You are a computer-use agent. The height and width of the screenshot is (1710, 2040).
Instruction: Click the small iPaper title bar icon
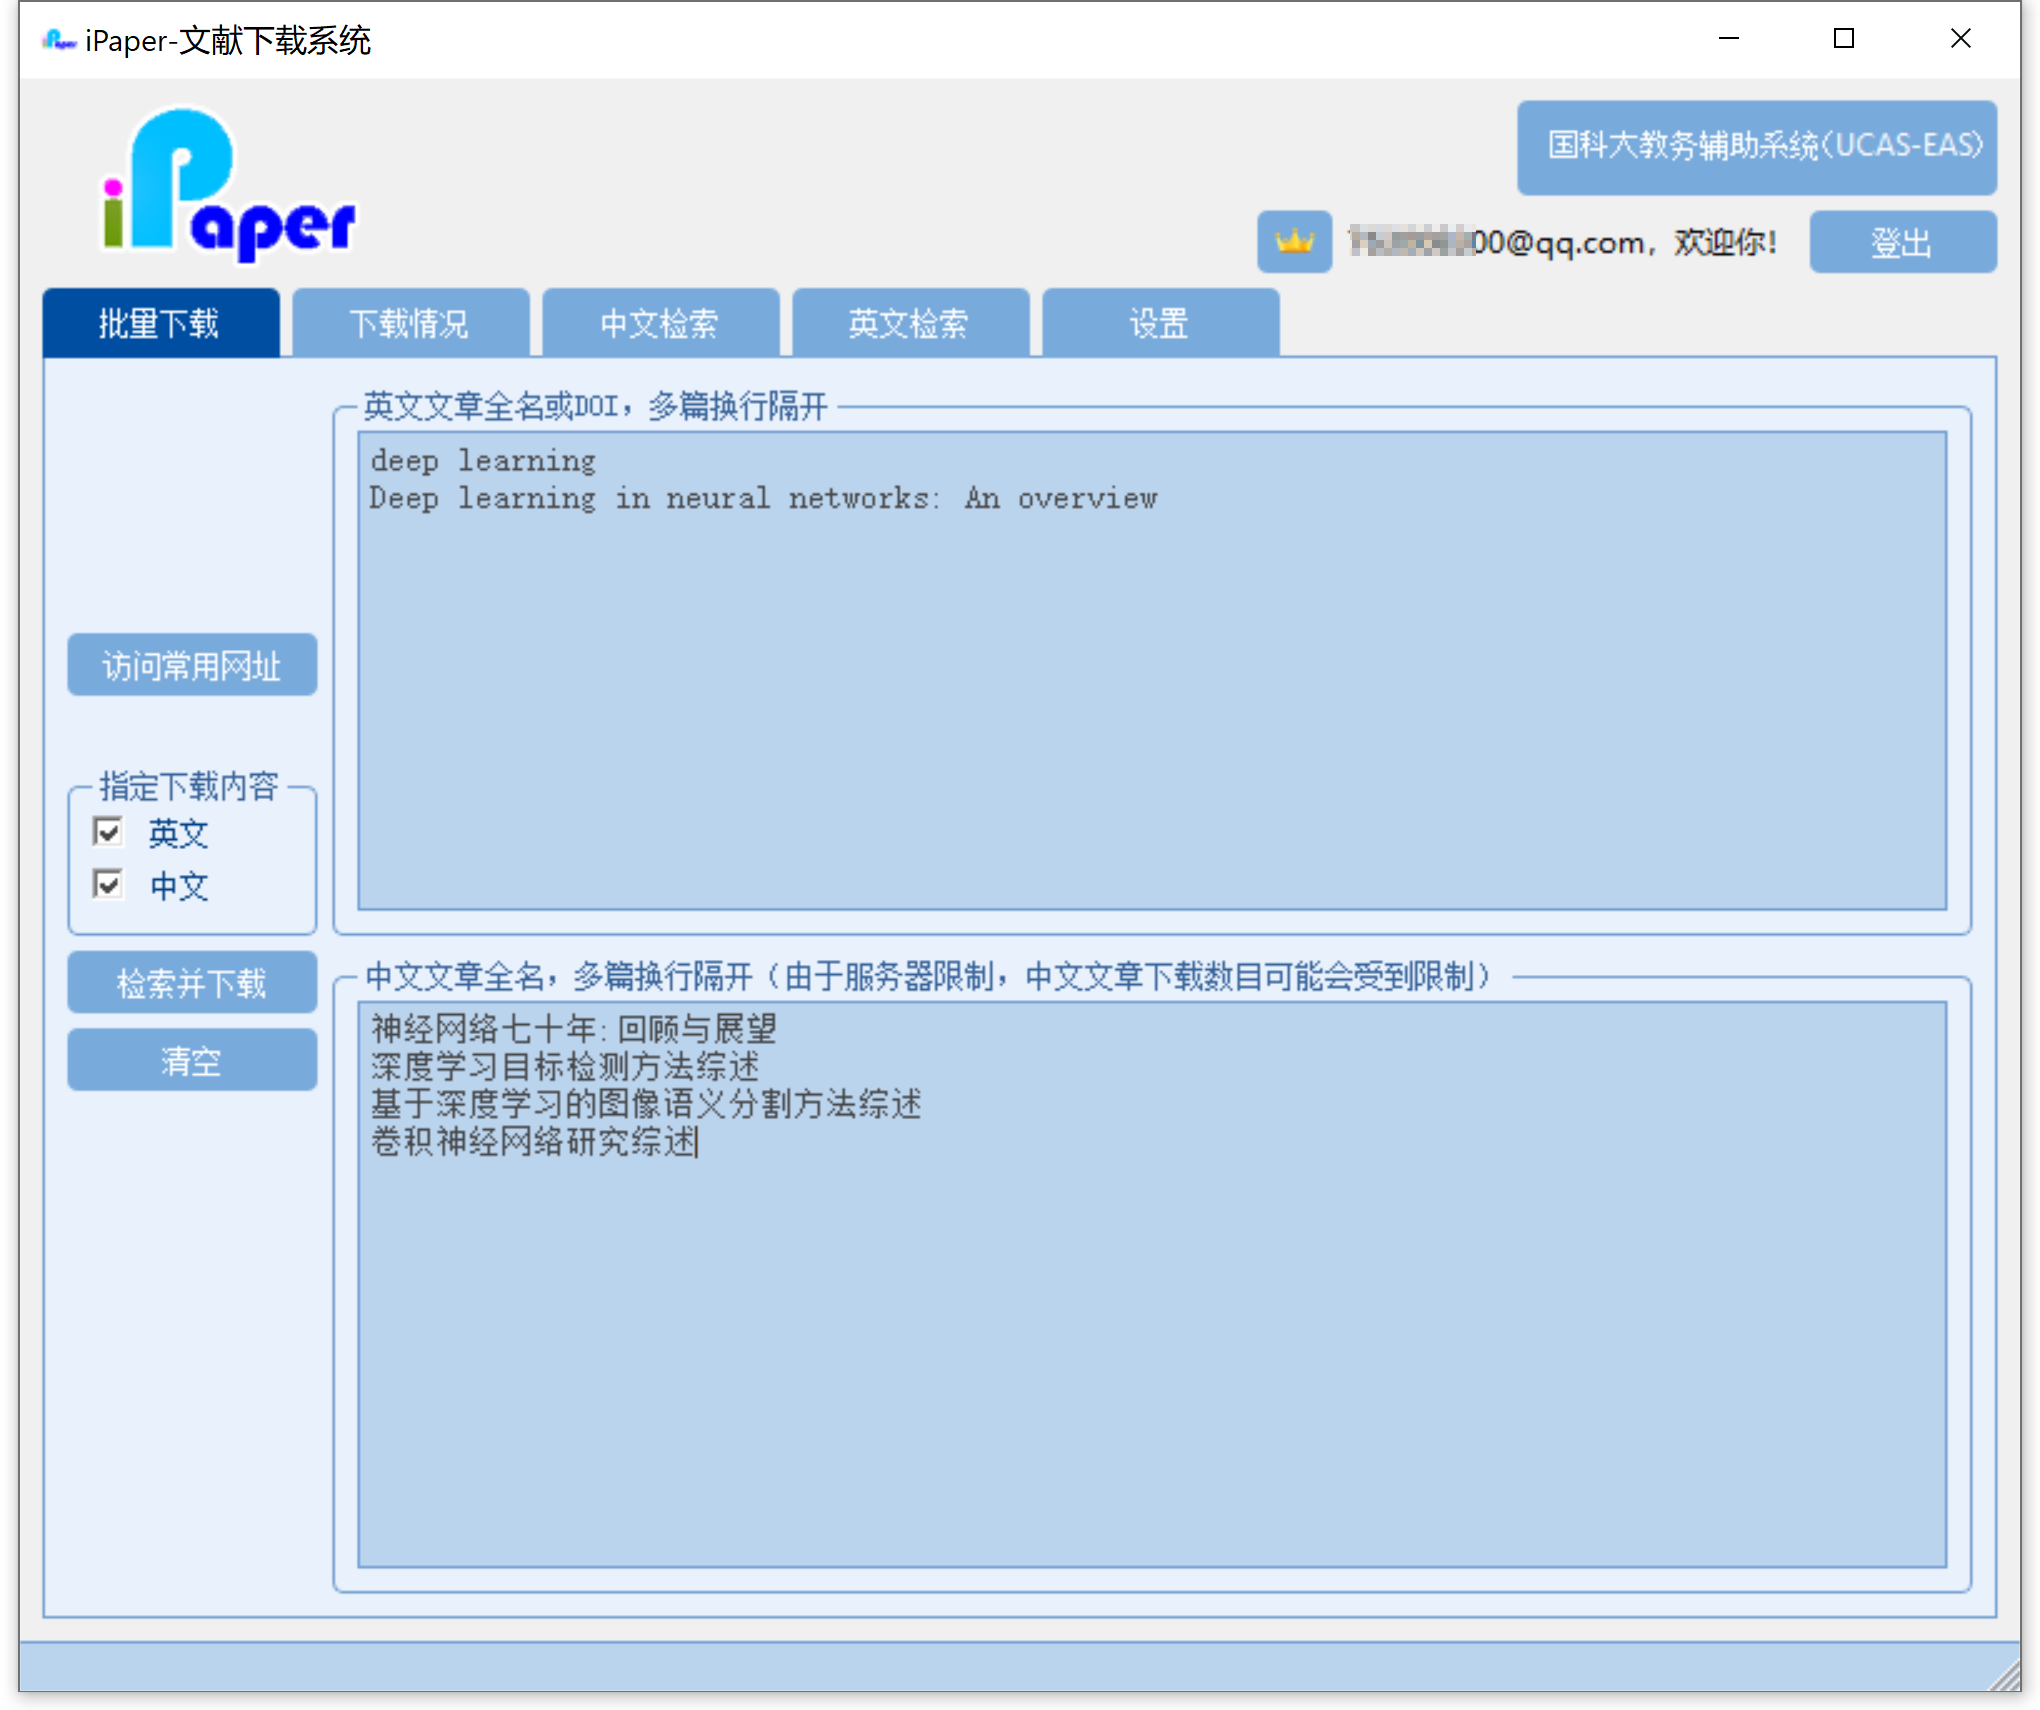tap(58, 40)
